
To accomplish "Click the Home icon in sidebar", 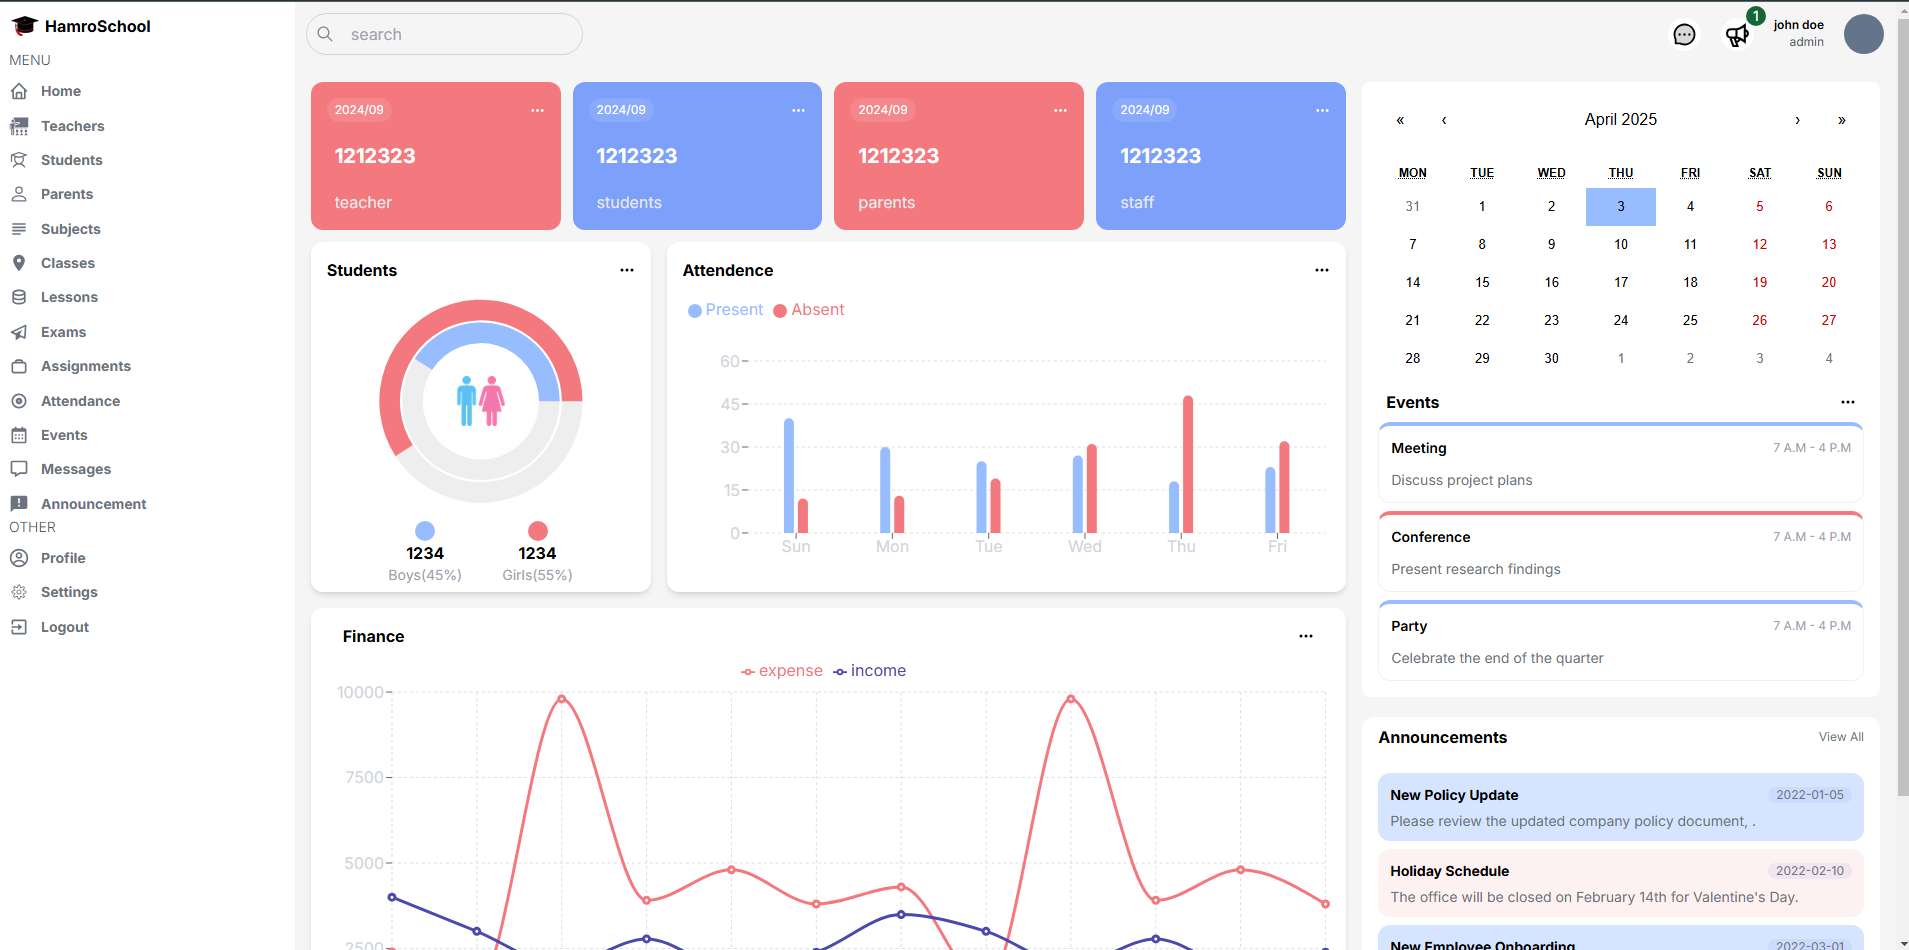I will click(x=19, y=91).
